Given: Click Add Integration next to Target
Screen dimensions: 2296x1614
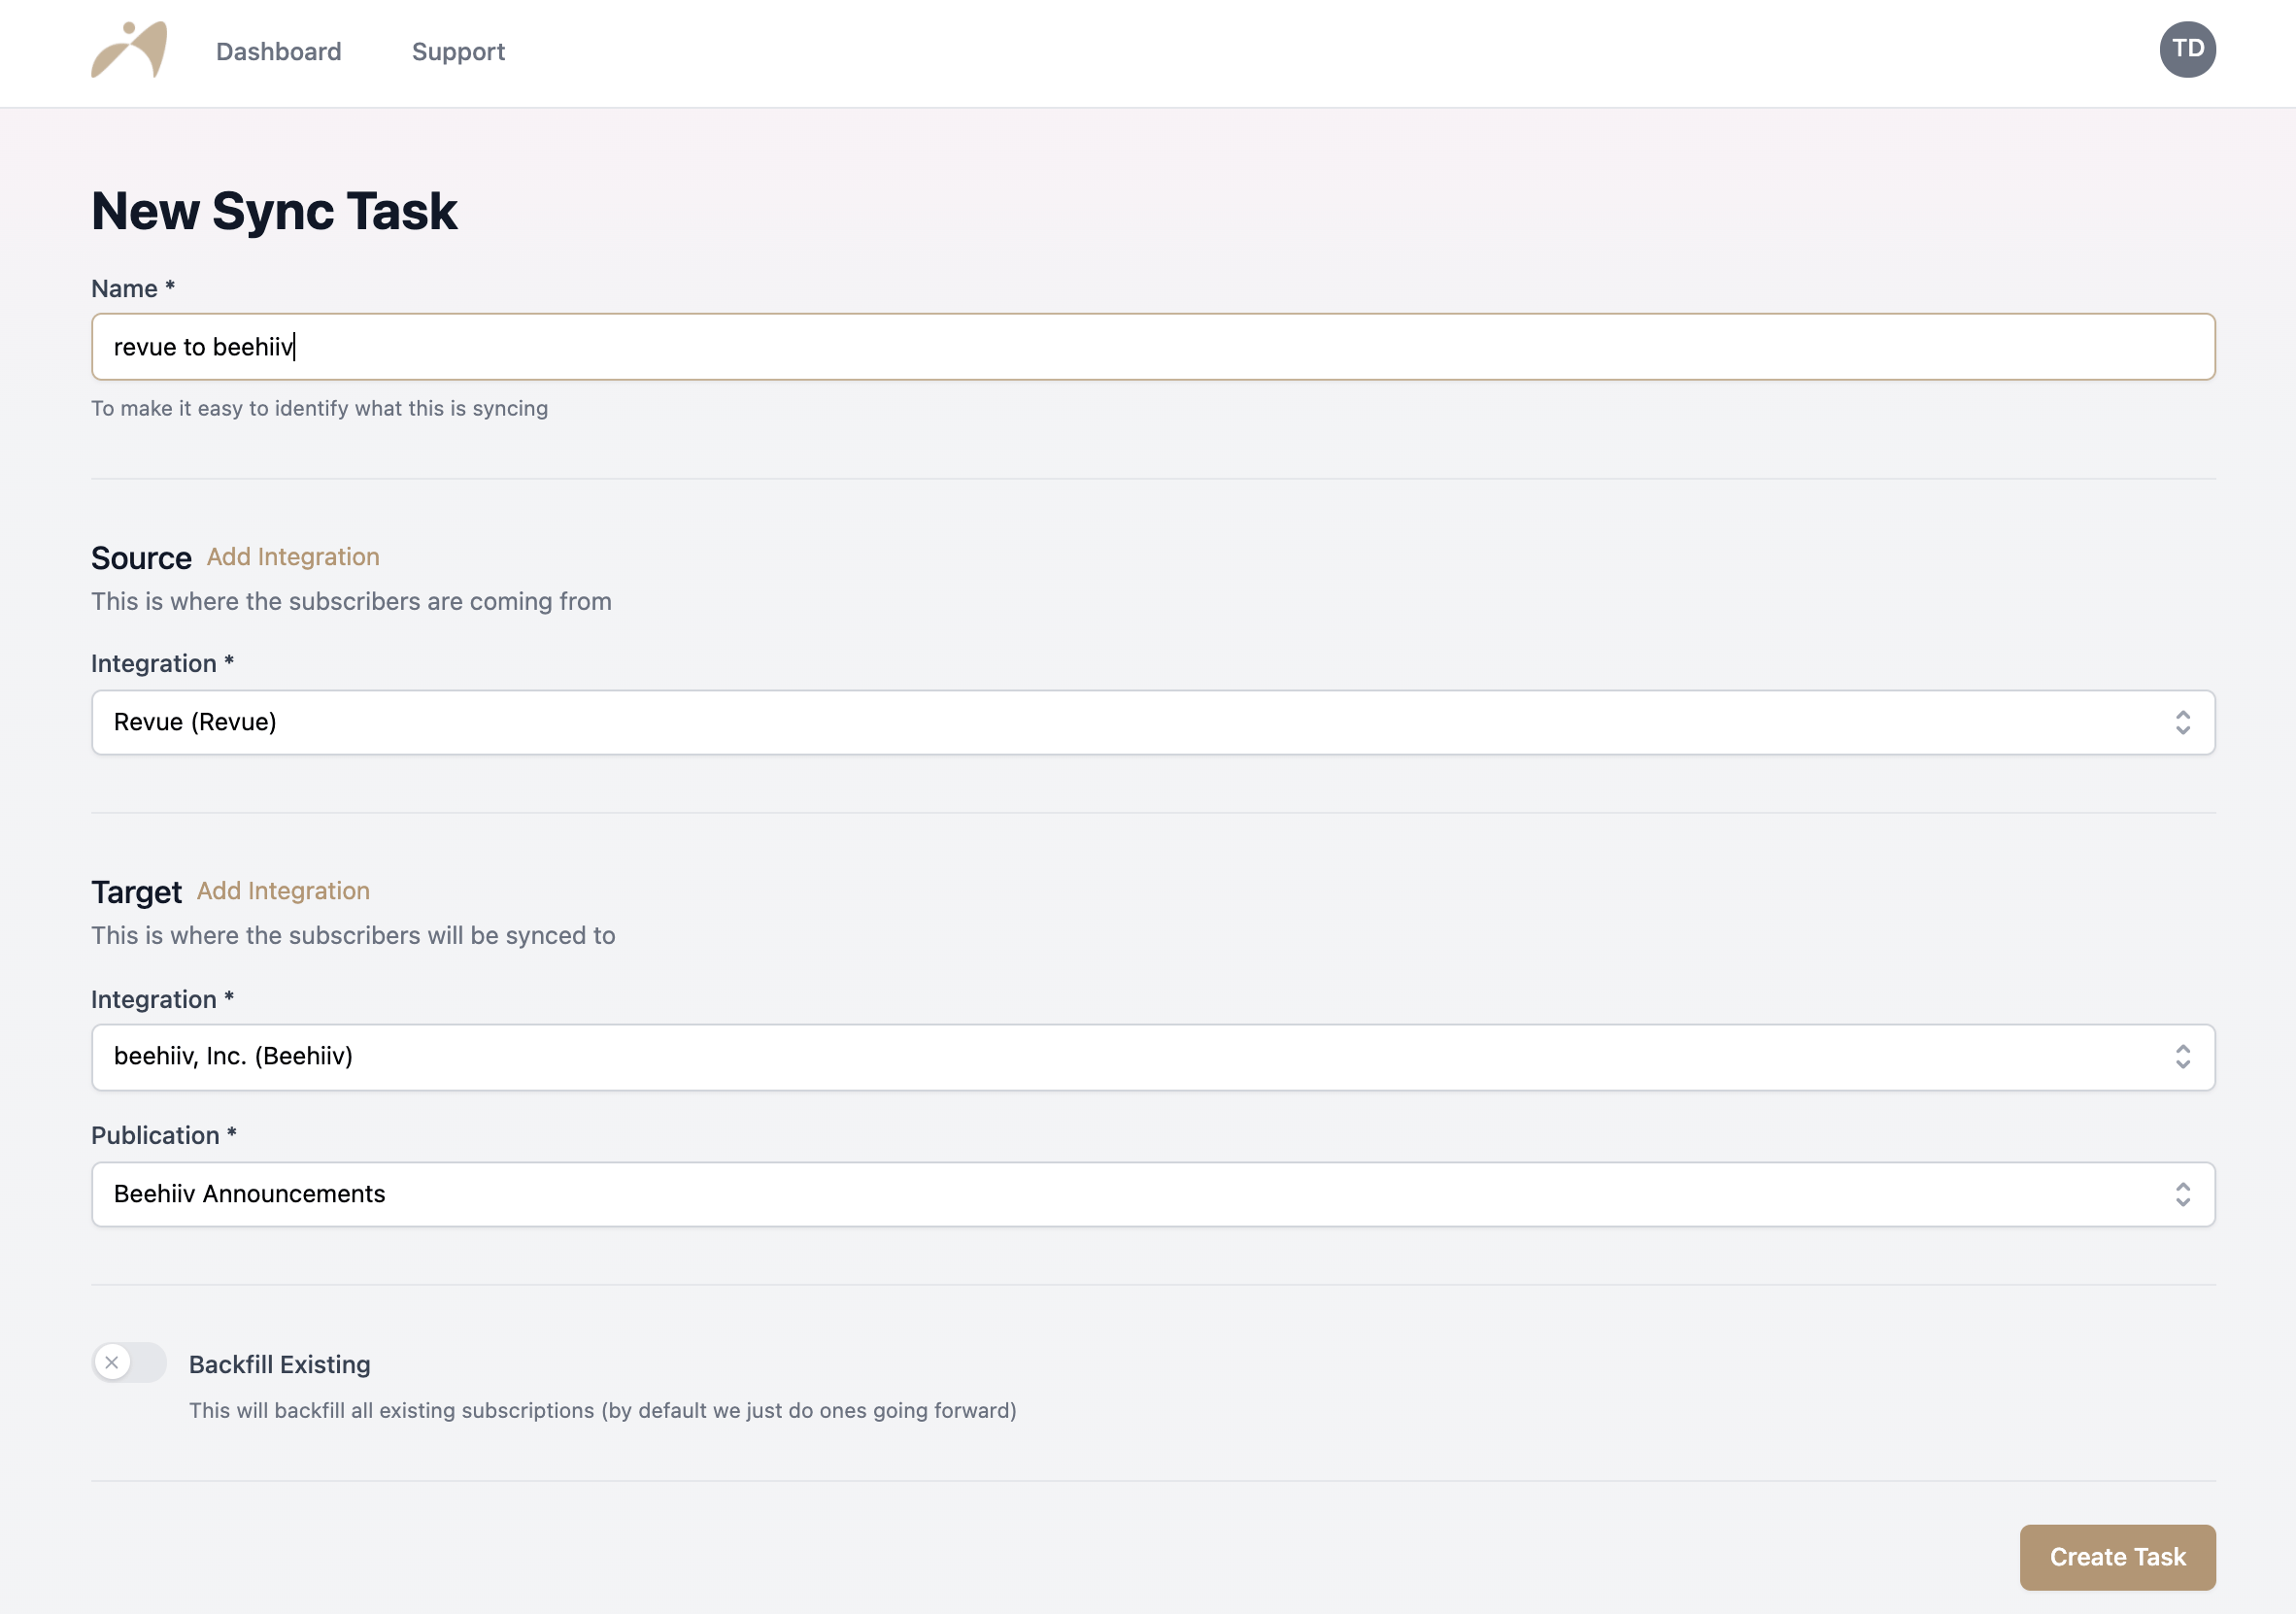Looking at the screenshot, I should [283, 891].
